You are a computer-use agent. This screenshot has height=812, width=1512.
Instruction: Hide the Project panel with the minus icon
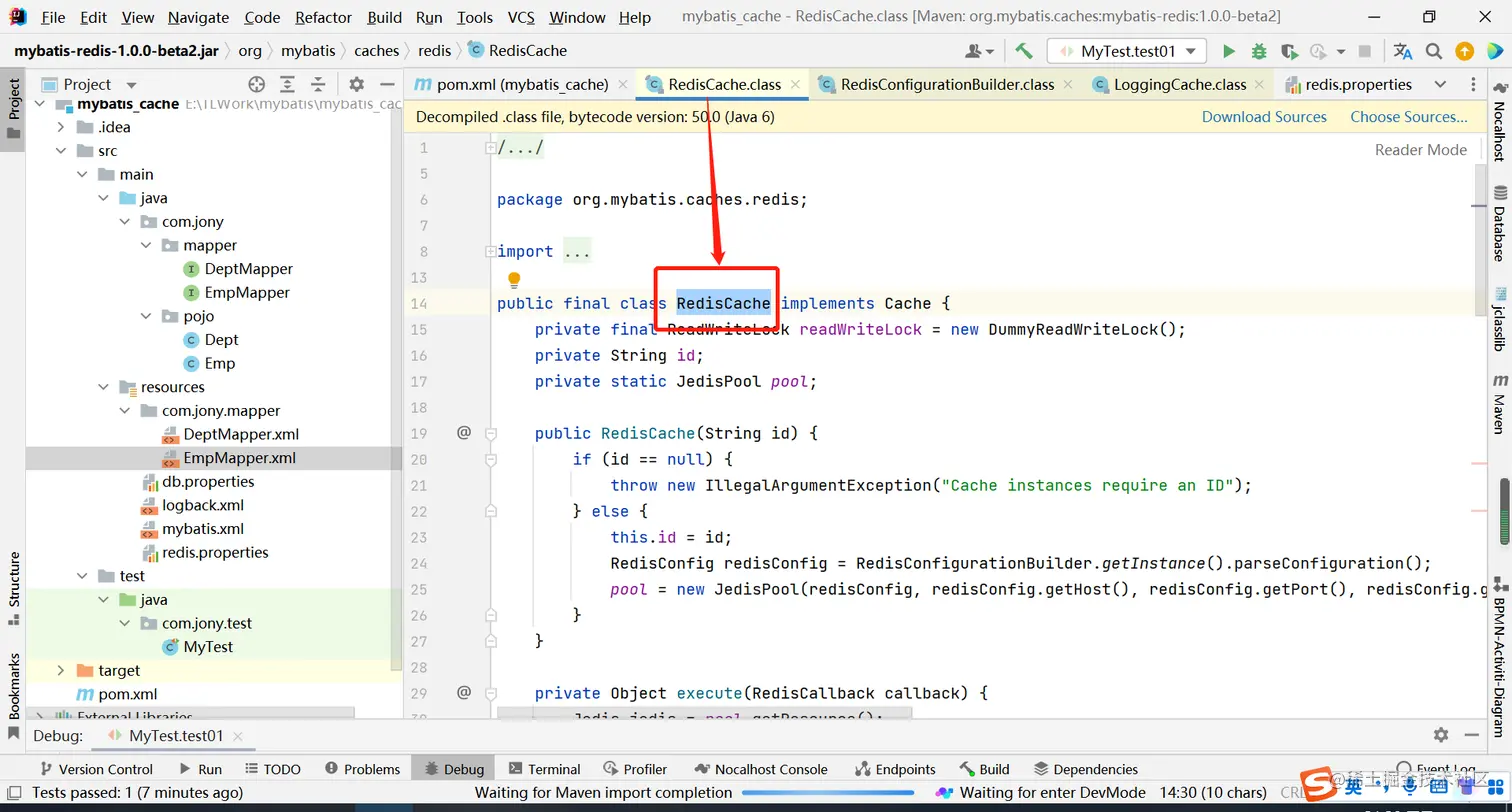tap(386, 85)
